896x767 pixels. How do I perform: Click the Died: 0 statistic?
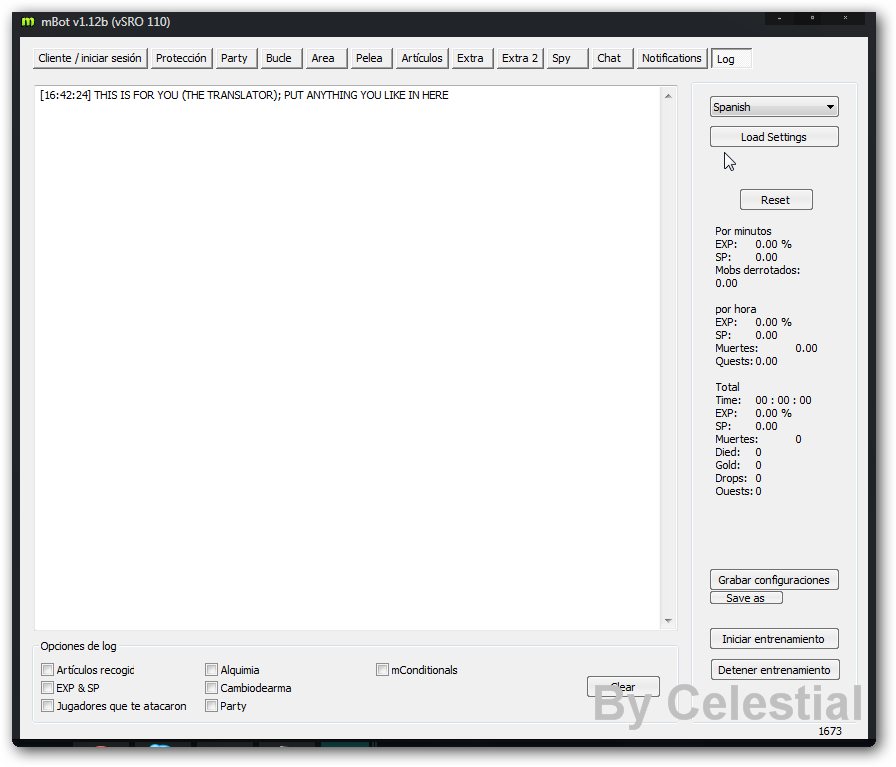738,452
